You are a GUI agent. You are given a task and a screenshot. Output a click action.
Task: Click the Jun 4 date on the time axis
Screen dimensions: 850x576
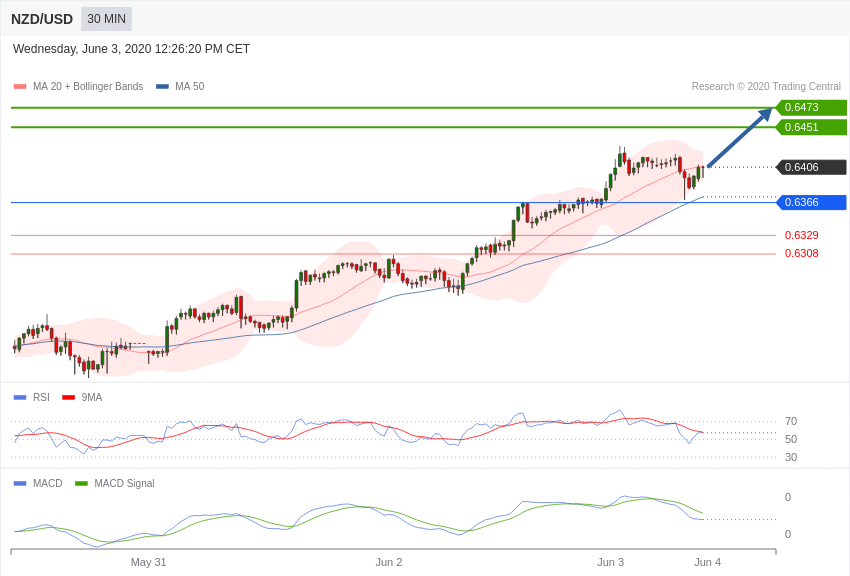pos(708,562)
